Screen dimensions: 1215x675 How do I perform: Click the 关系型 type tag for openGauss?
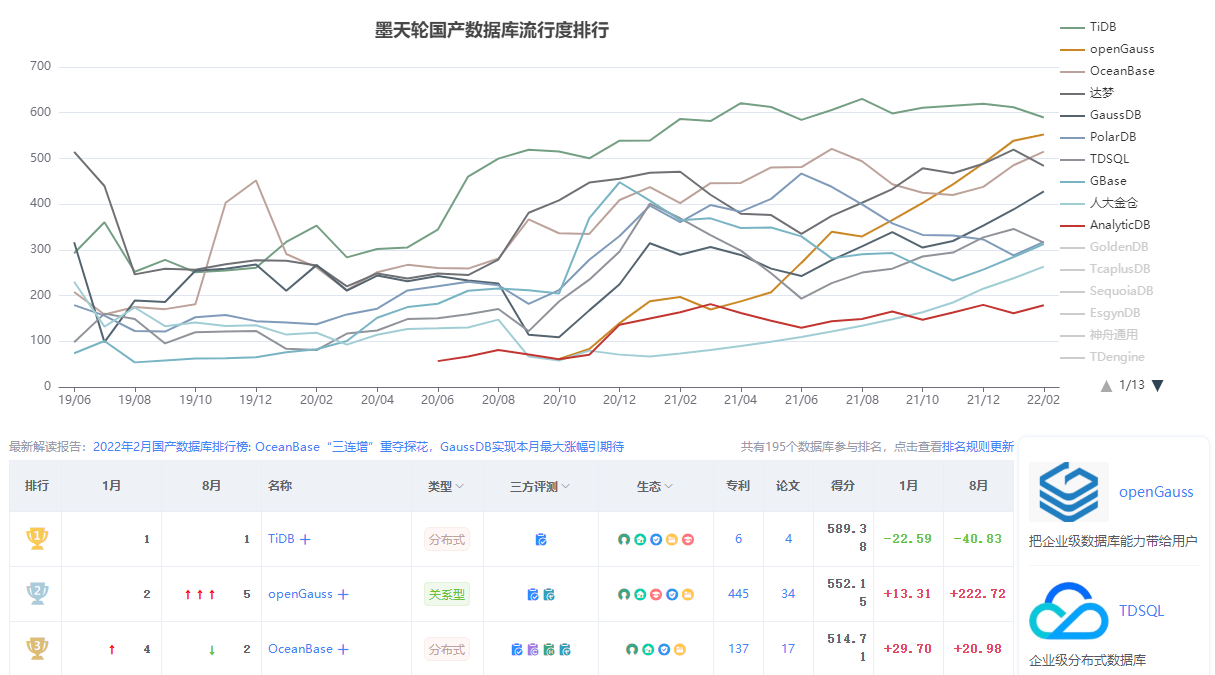pyautogui.click(x=446, y=594)
